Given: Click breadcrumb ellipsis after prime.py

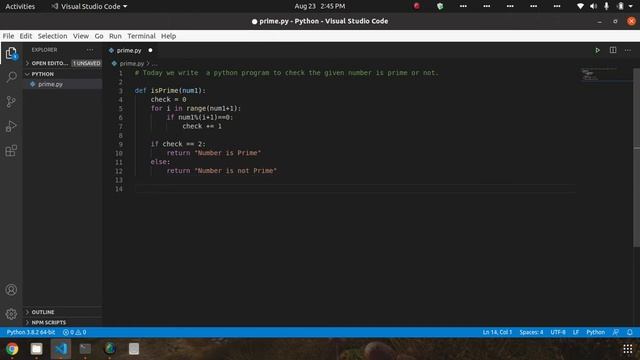Looking at the screenshot, I should click(155, 64).
